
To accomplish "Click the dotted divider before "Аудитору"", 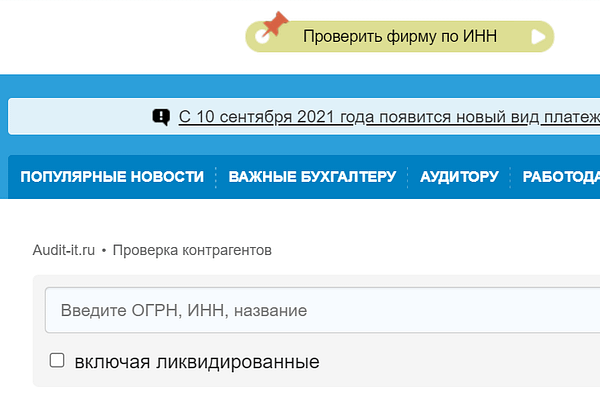I will click(x=408, y=177).
